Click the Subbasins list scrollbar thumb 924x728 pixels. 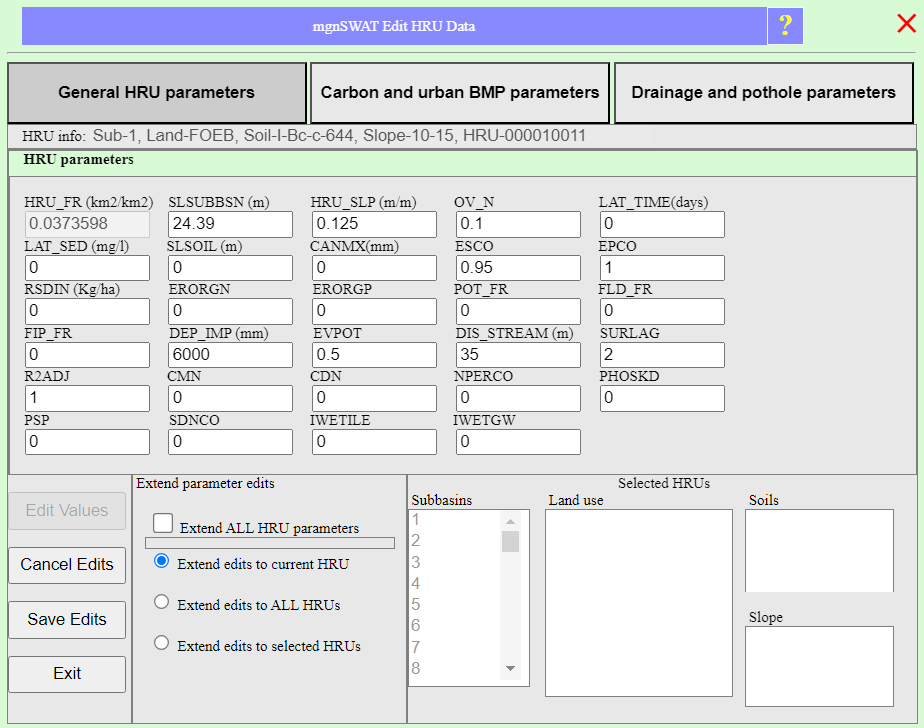point(510,541)
